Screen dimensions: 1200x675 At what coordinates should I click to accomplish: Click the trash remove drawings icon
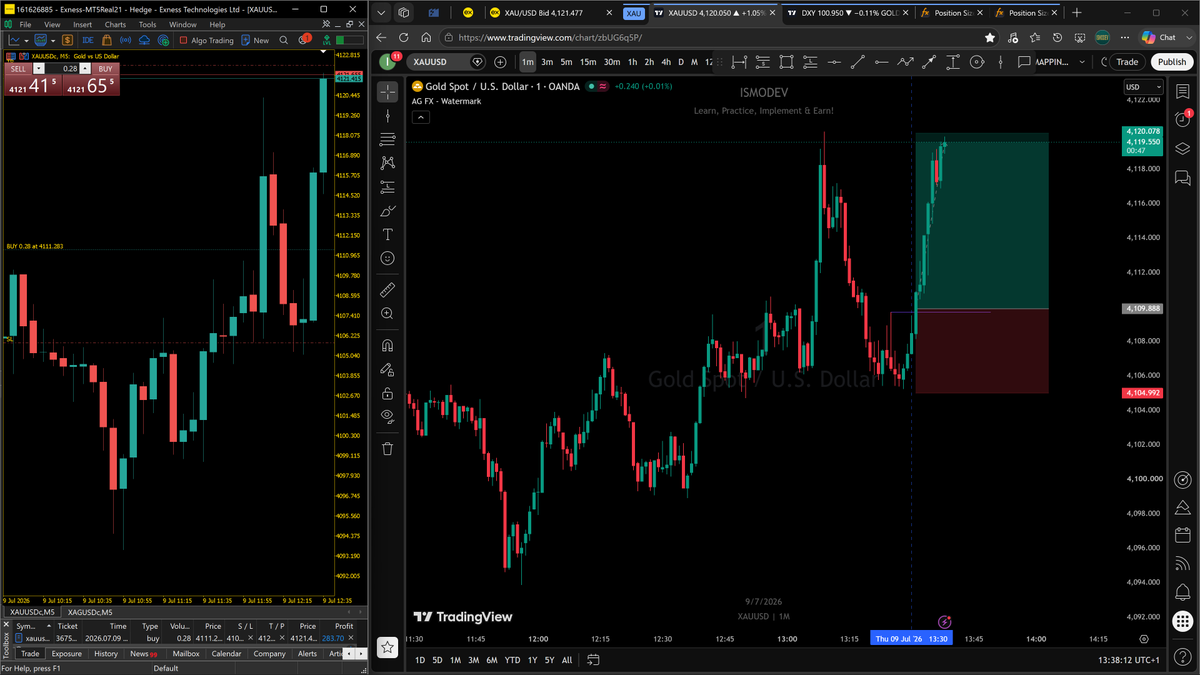pyautogui.click(x=388, y=449)
